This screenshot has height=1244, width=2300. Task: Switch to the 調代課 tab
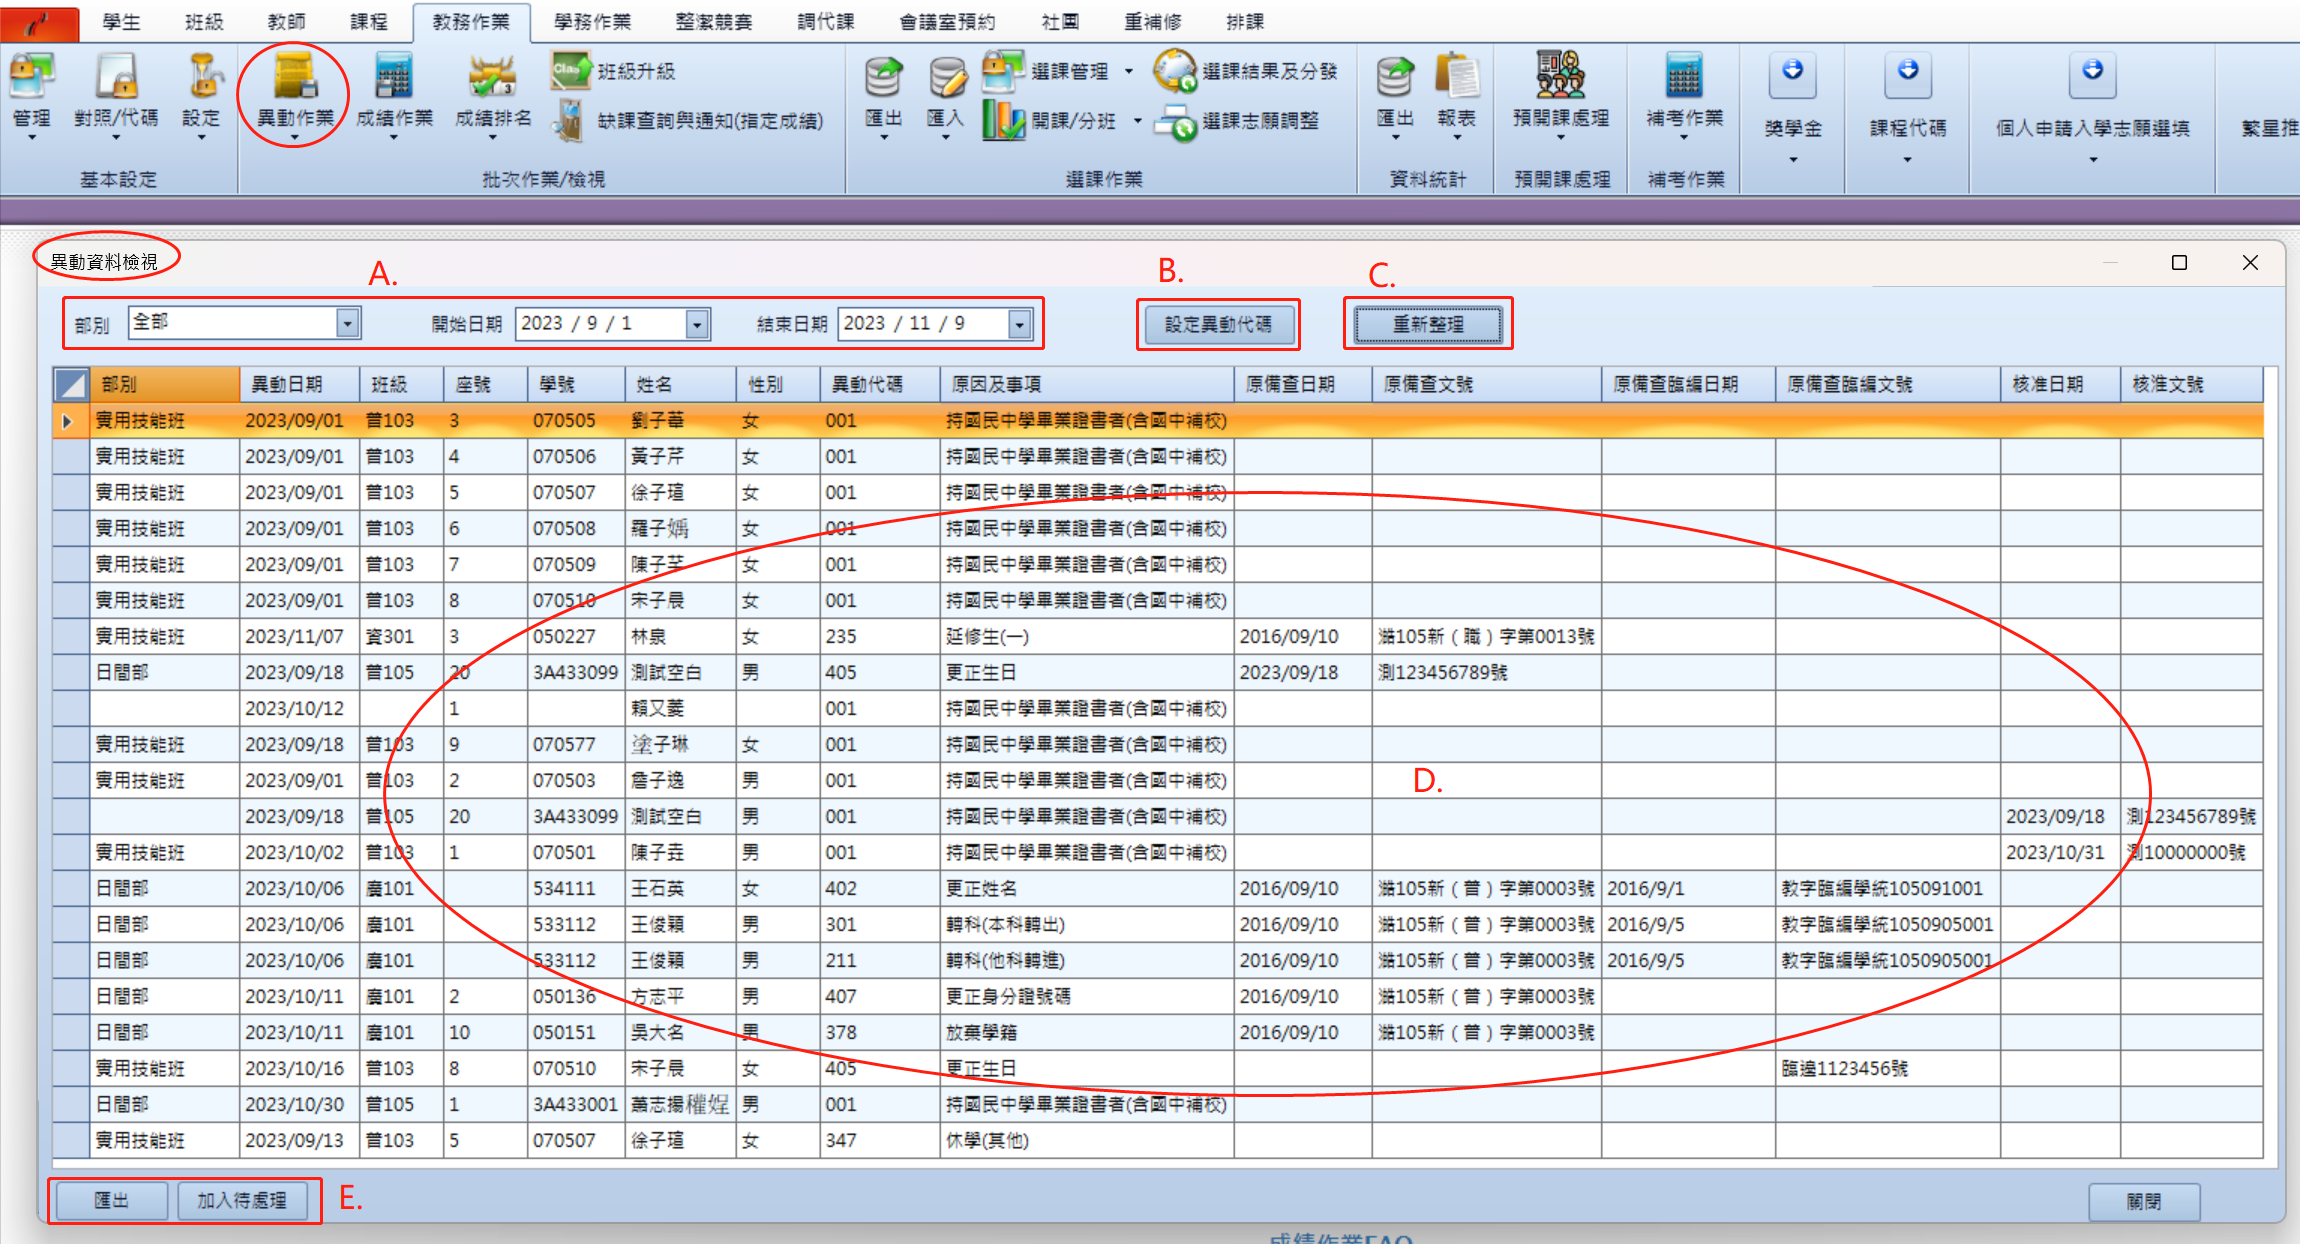[x=826, y=22]
